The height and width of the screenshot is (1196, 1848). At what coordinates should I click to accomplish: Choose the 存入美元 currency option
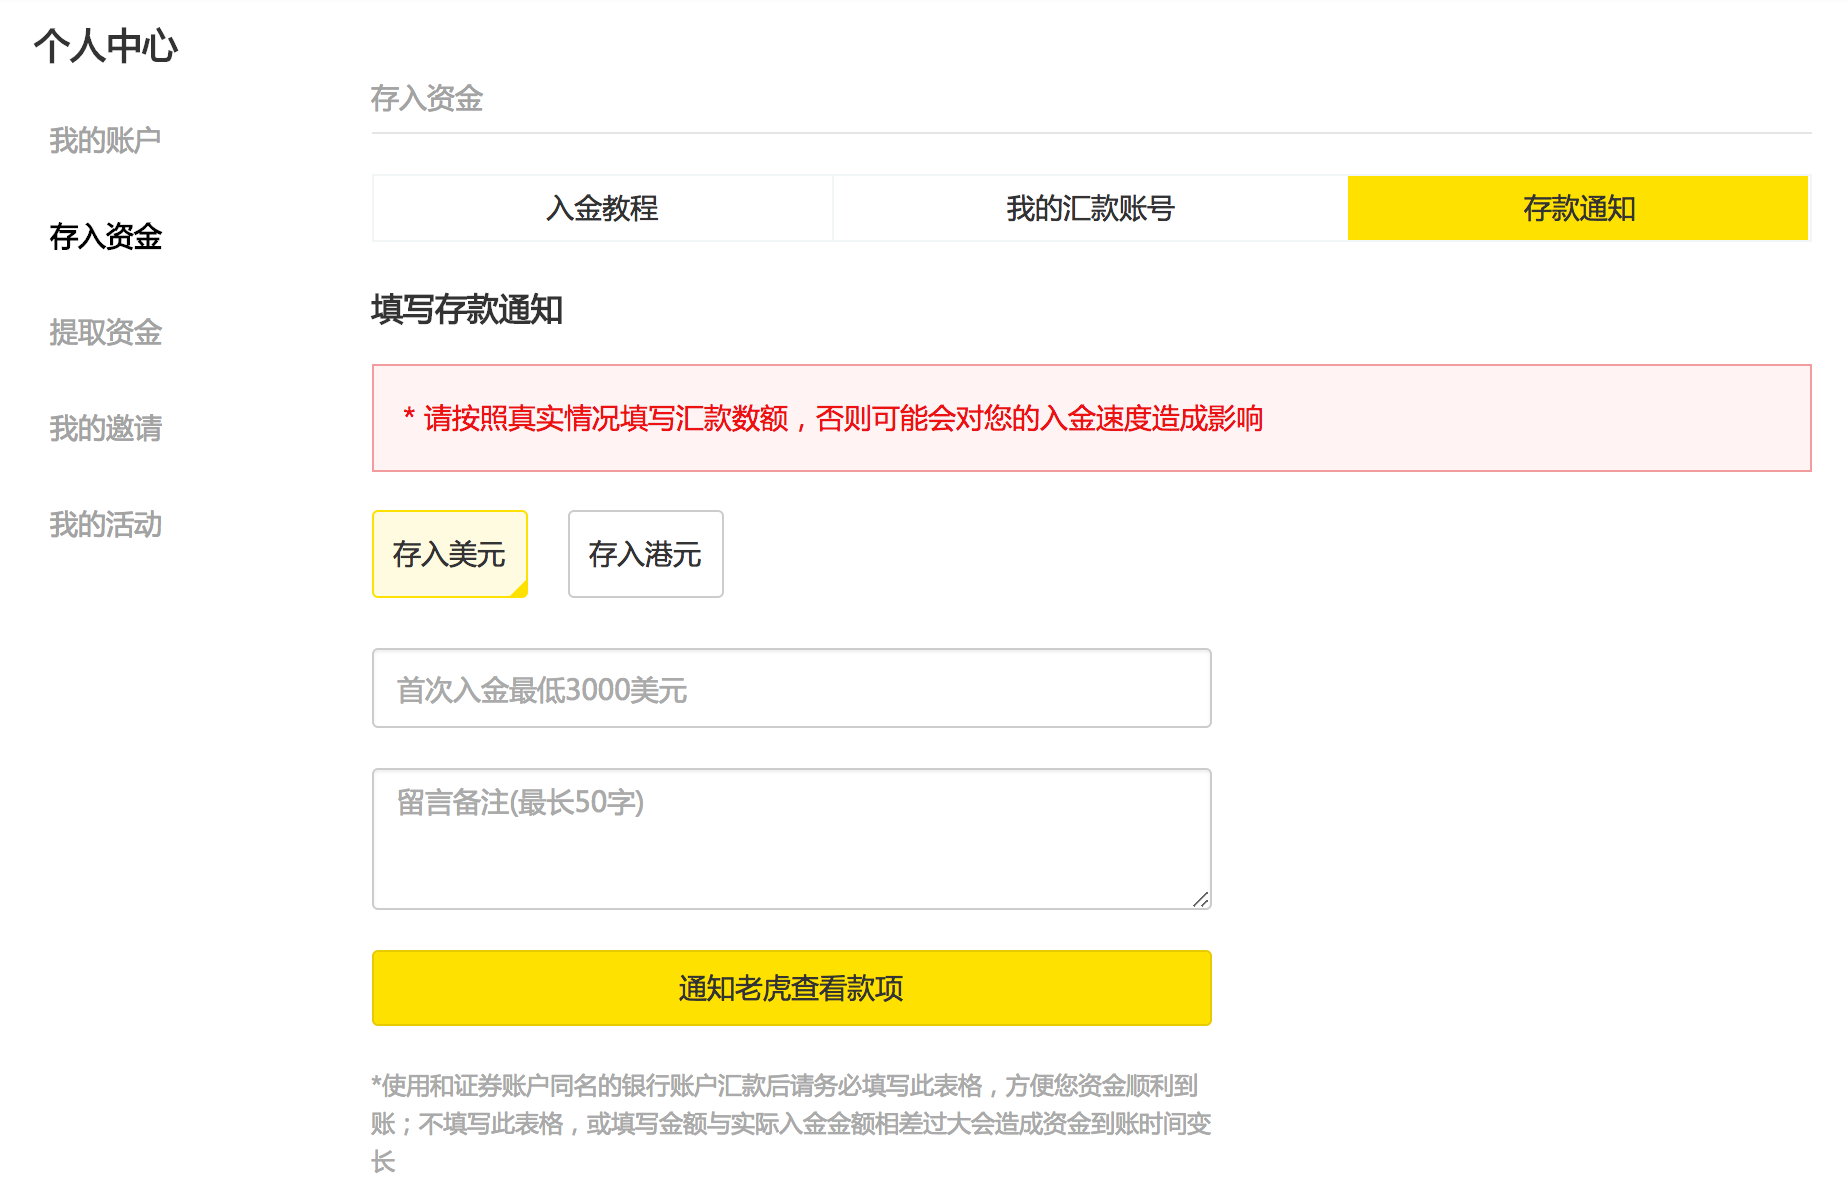(449, 554)
